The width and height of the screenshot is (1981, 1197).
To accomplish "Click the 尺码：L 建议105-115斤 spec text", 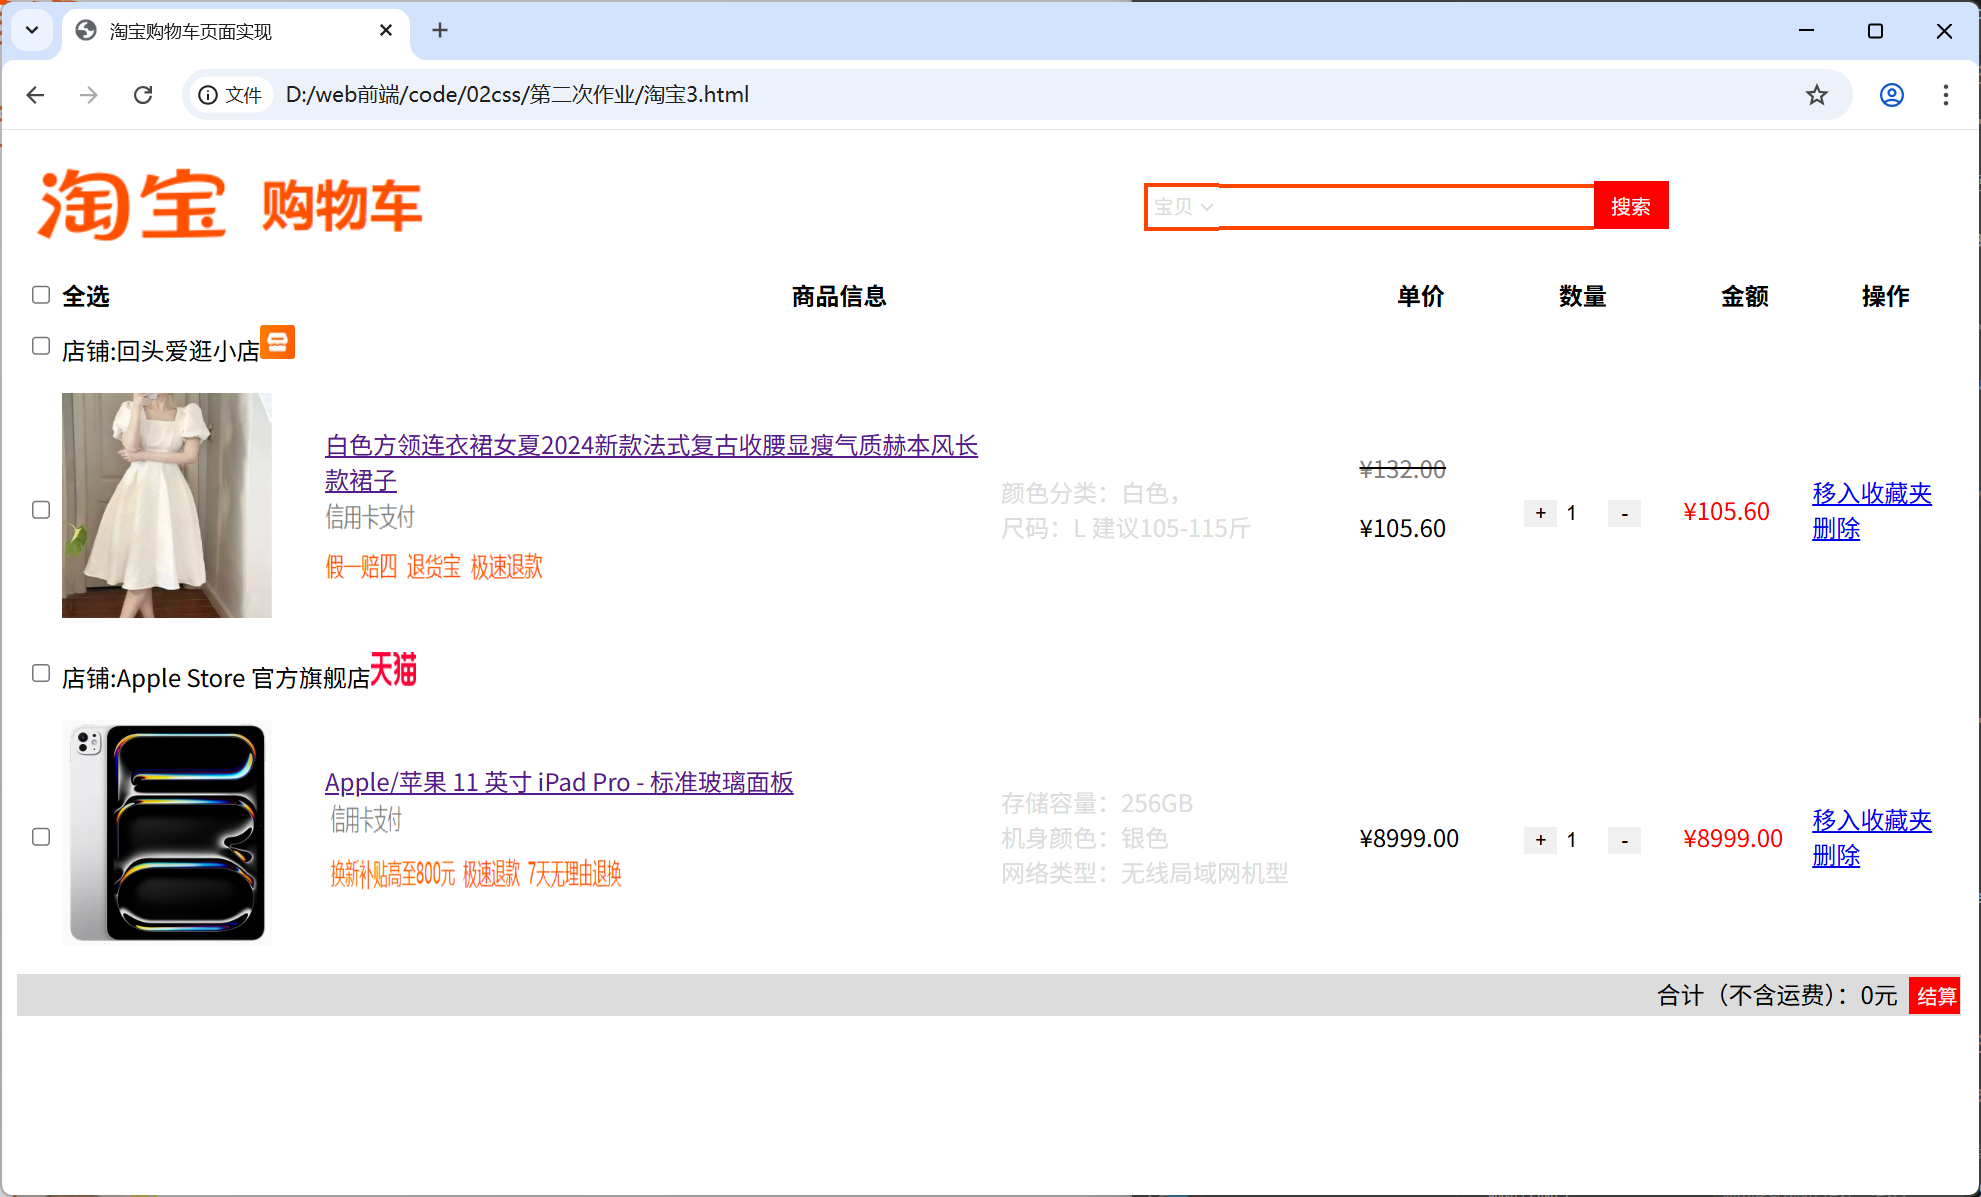I will (x=1126, y=528).
